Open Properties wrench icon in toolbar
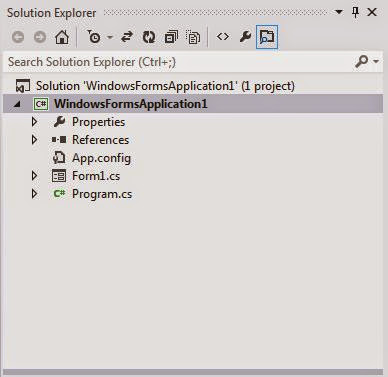388x377 pixels. click(245, 37)
